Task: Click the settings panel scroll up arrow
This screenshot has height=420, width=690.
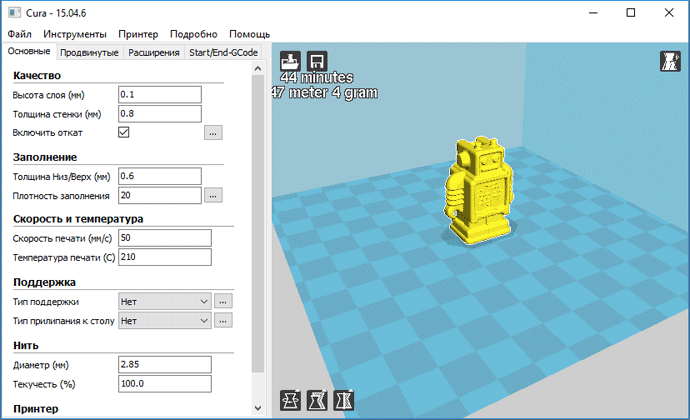Action: tap(258, 68)
